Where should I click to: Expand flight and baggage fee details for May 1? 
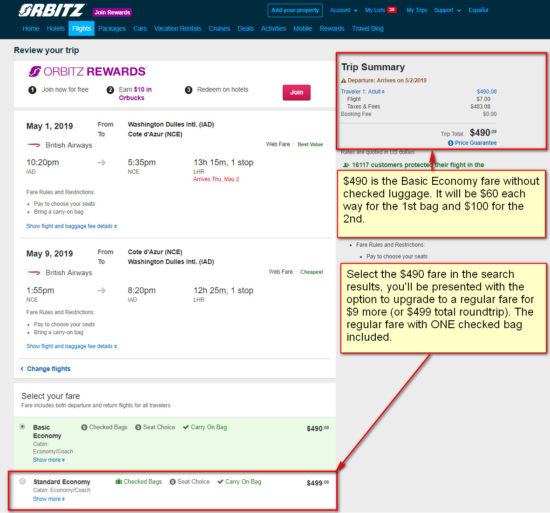click(72, 226)
